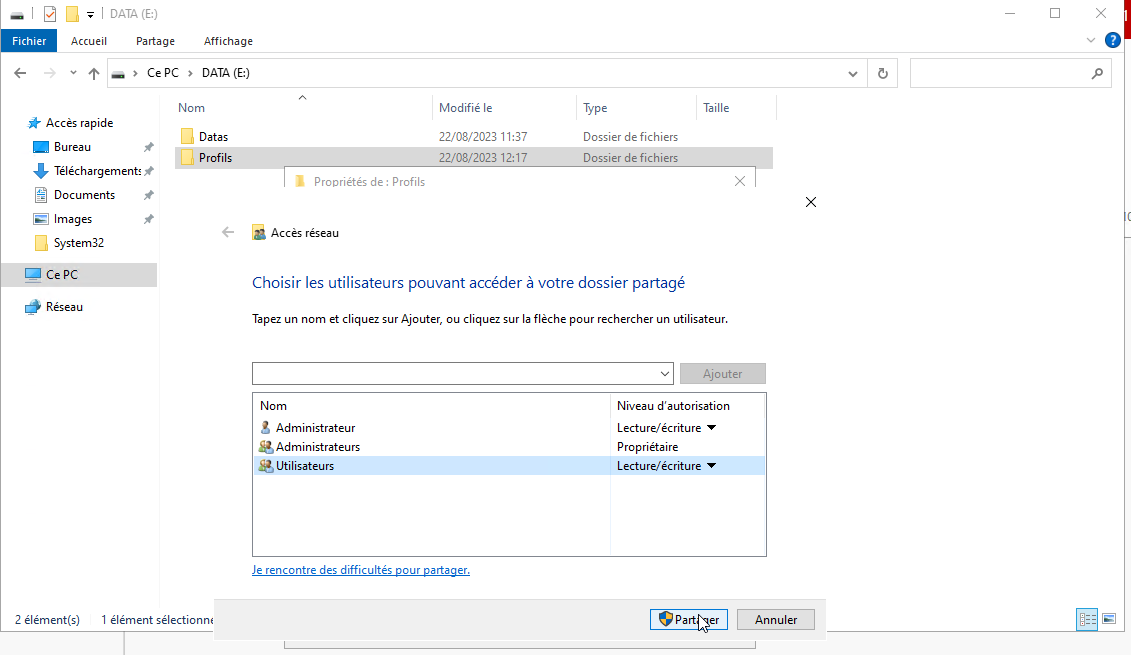Click the properties icon in the title bar

coord(50,14)
